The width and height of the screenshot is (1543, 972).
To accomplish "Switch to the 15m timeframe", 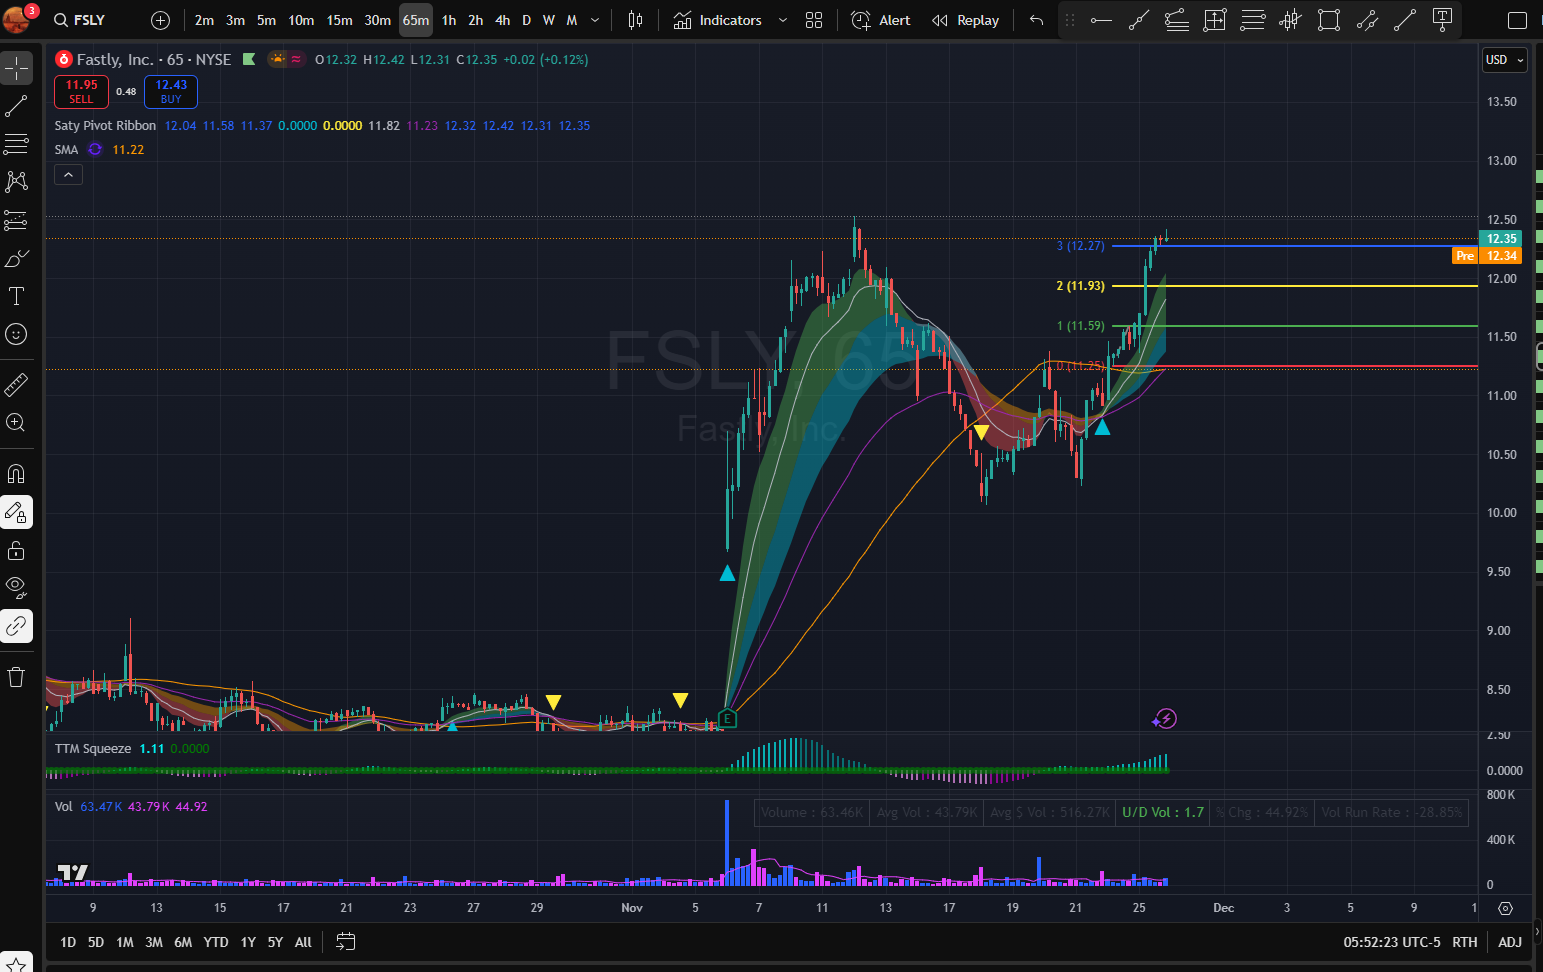I will point(339,20).
